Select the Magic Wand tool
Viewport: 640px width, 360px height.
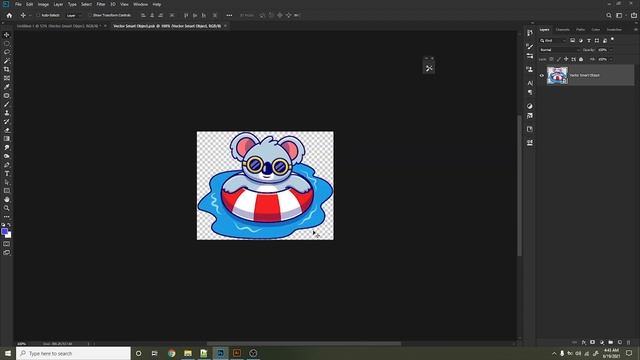coord(7,61)
